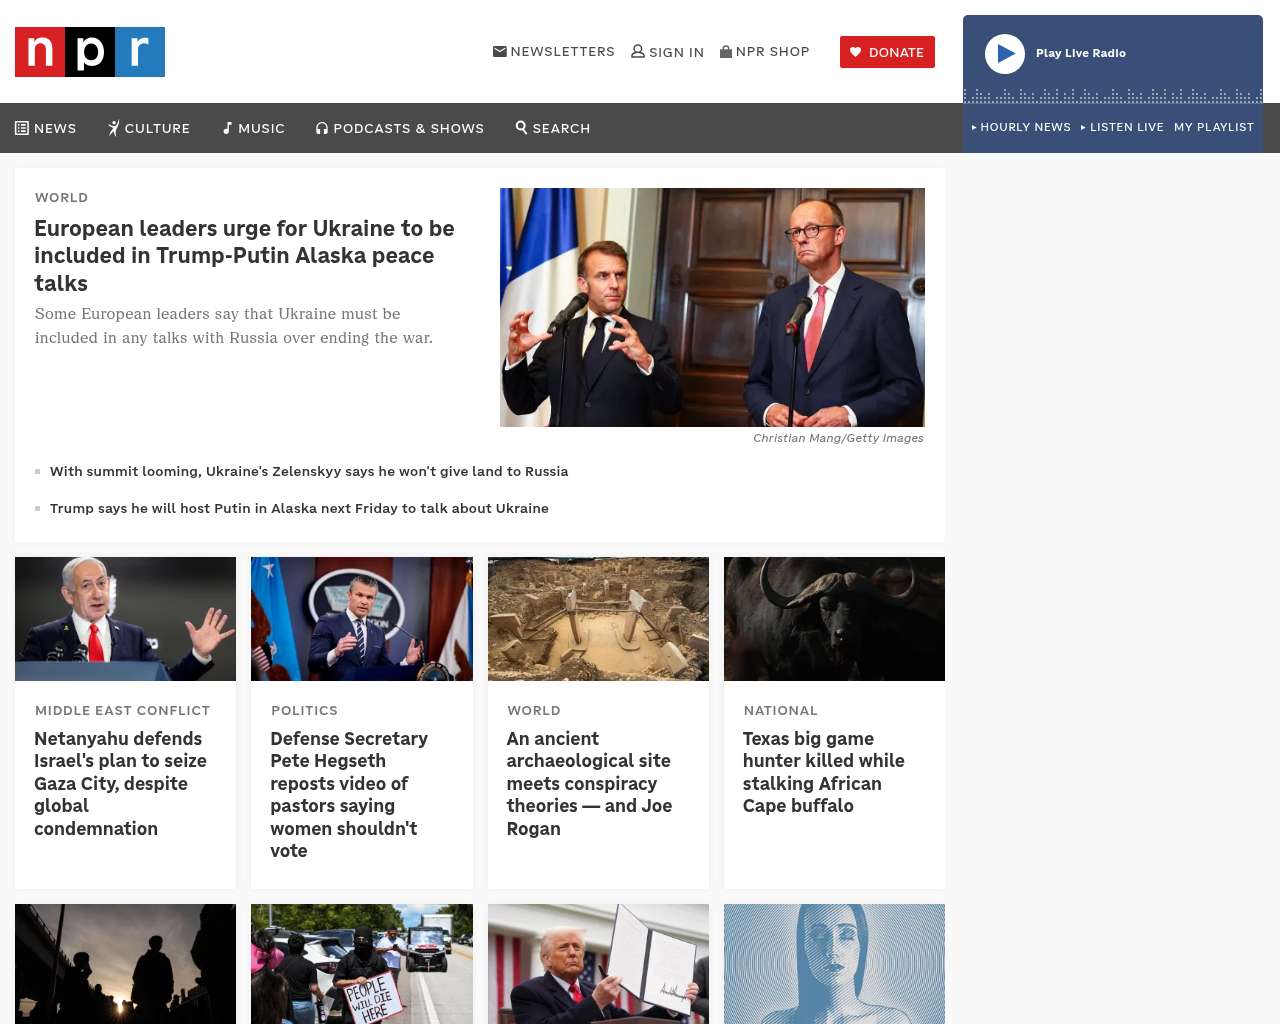The image size is (1280, 1024).
Task: Click the NPR Shop bag icon
Action: click(x=726, y=51)
